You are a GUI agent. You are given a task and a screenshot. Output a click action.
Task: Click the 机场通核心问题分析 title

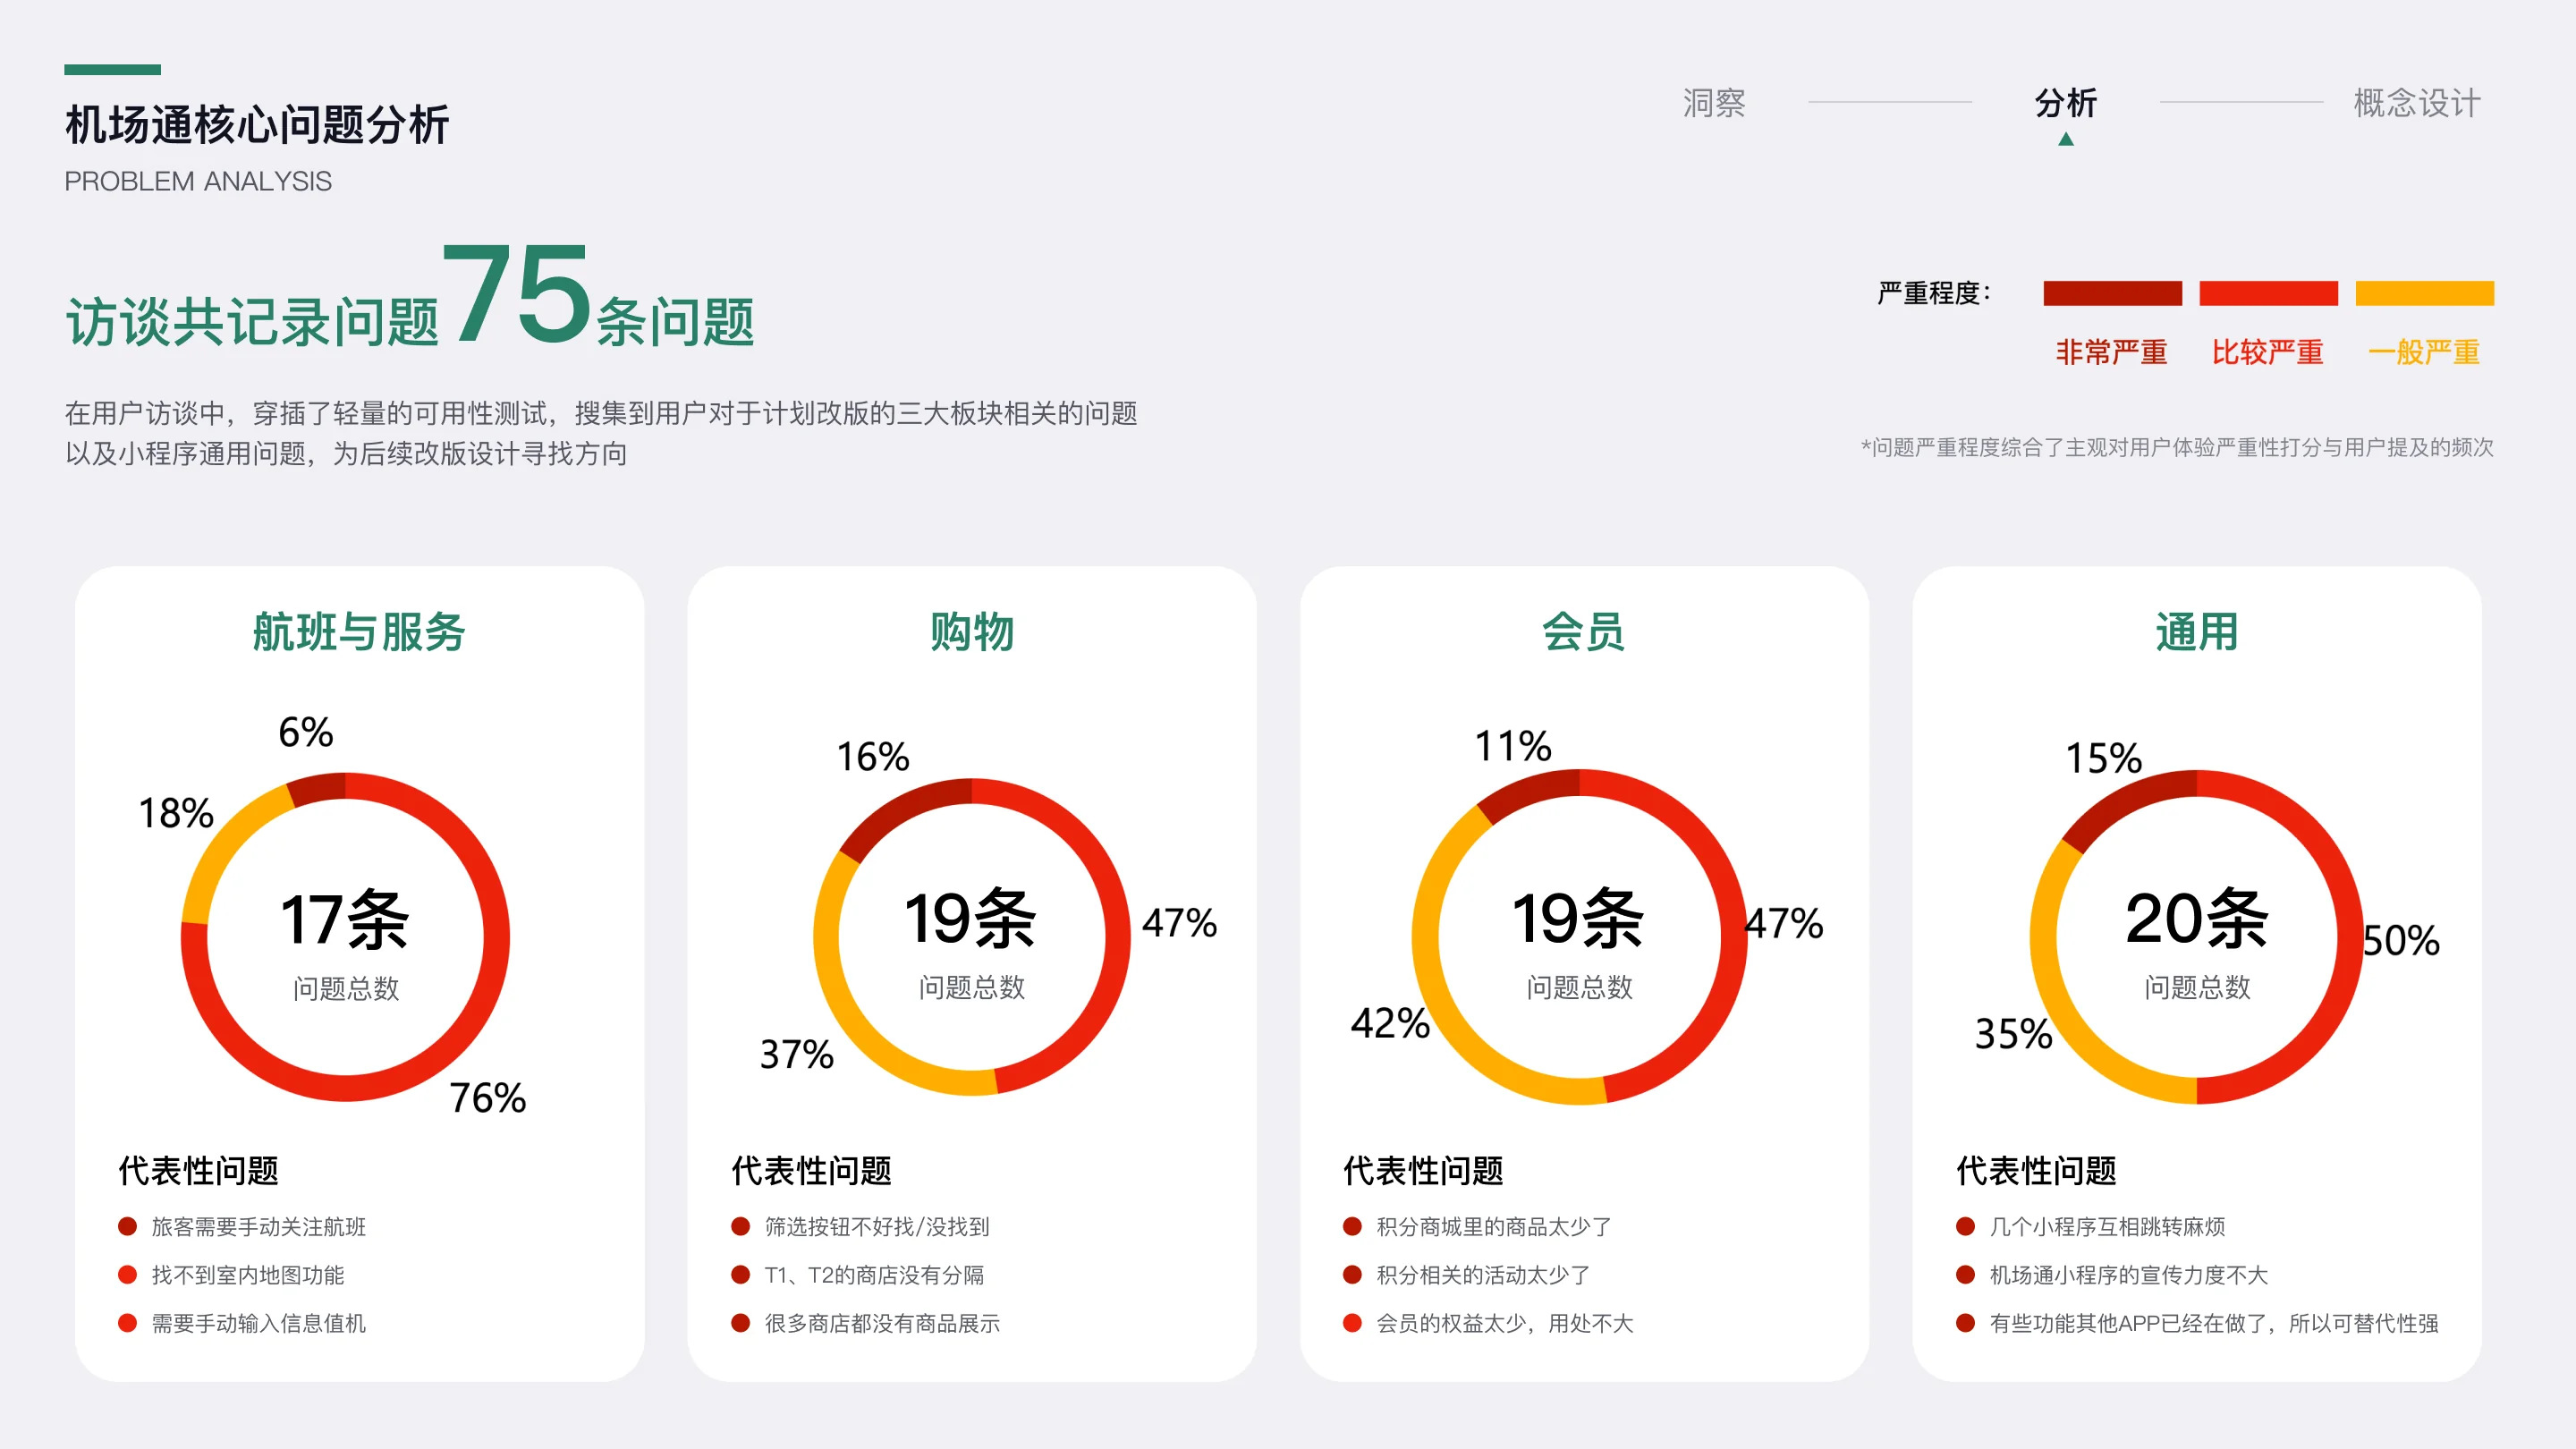click(x=257, y=125)
